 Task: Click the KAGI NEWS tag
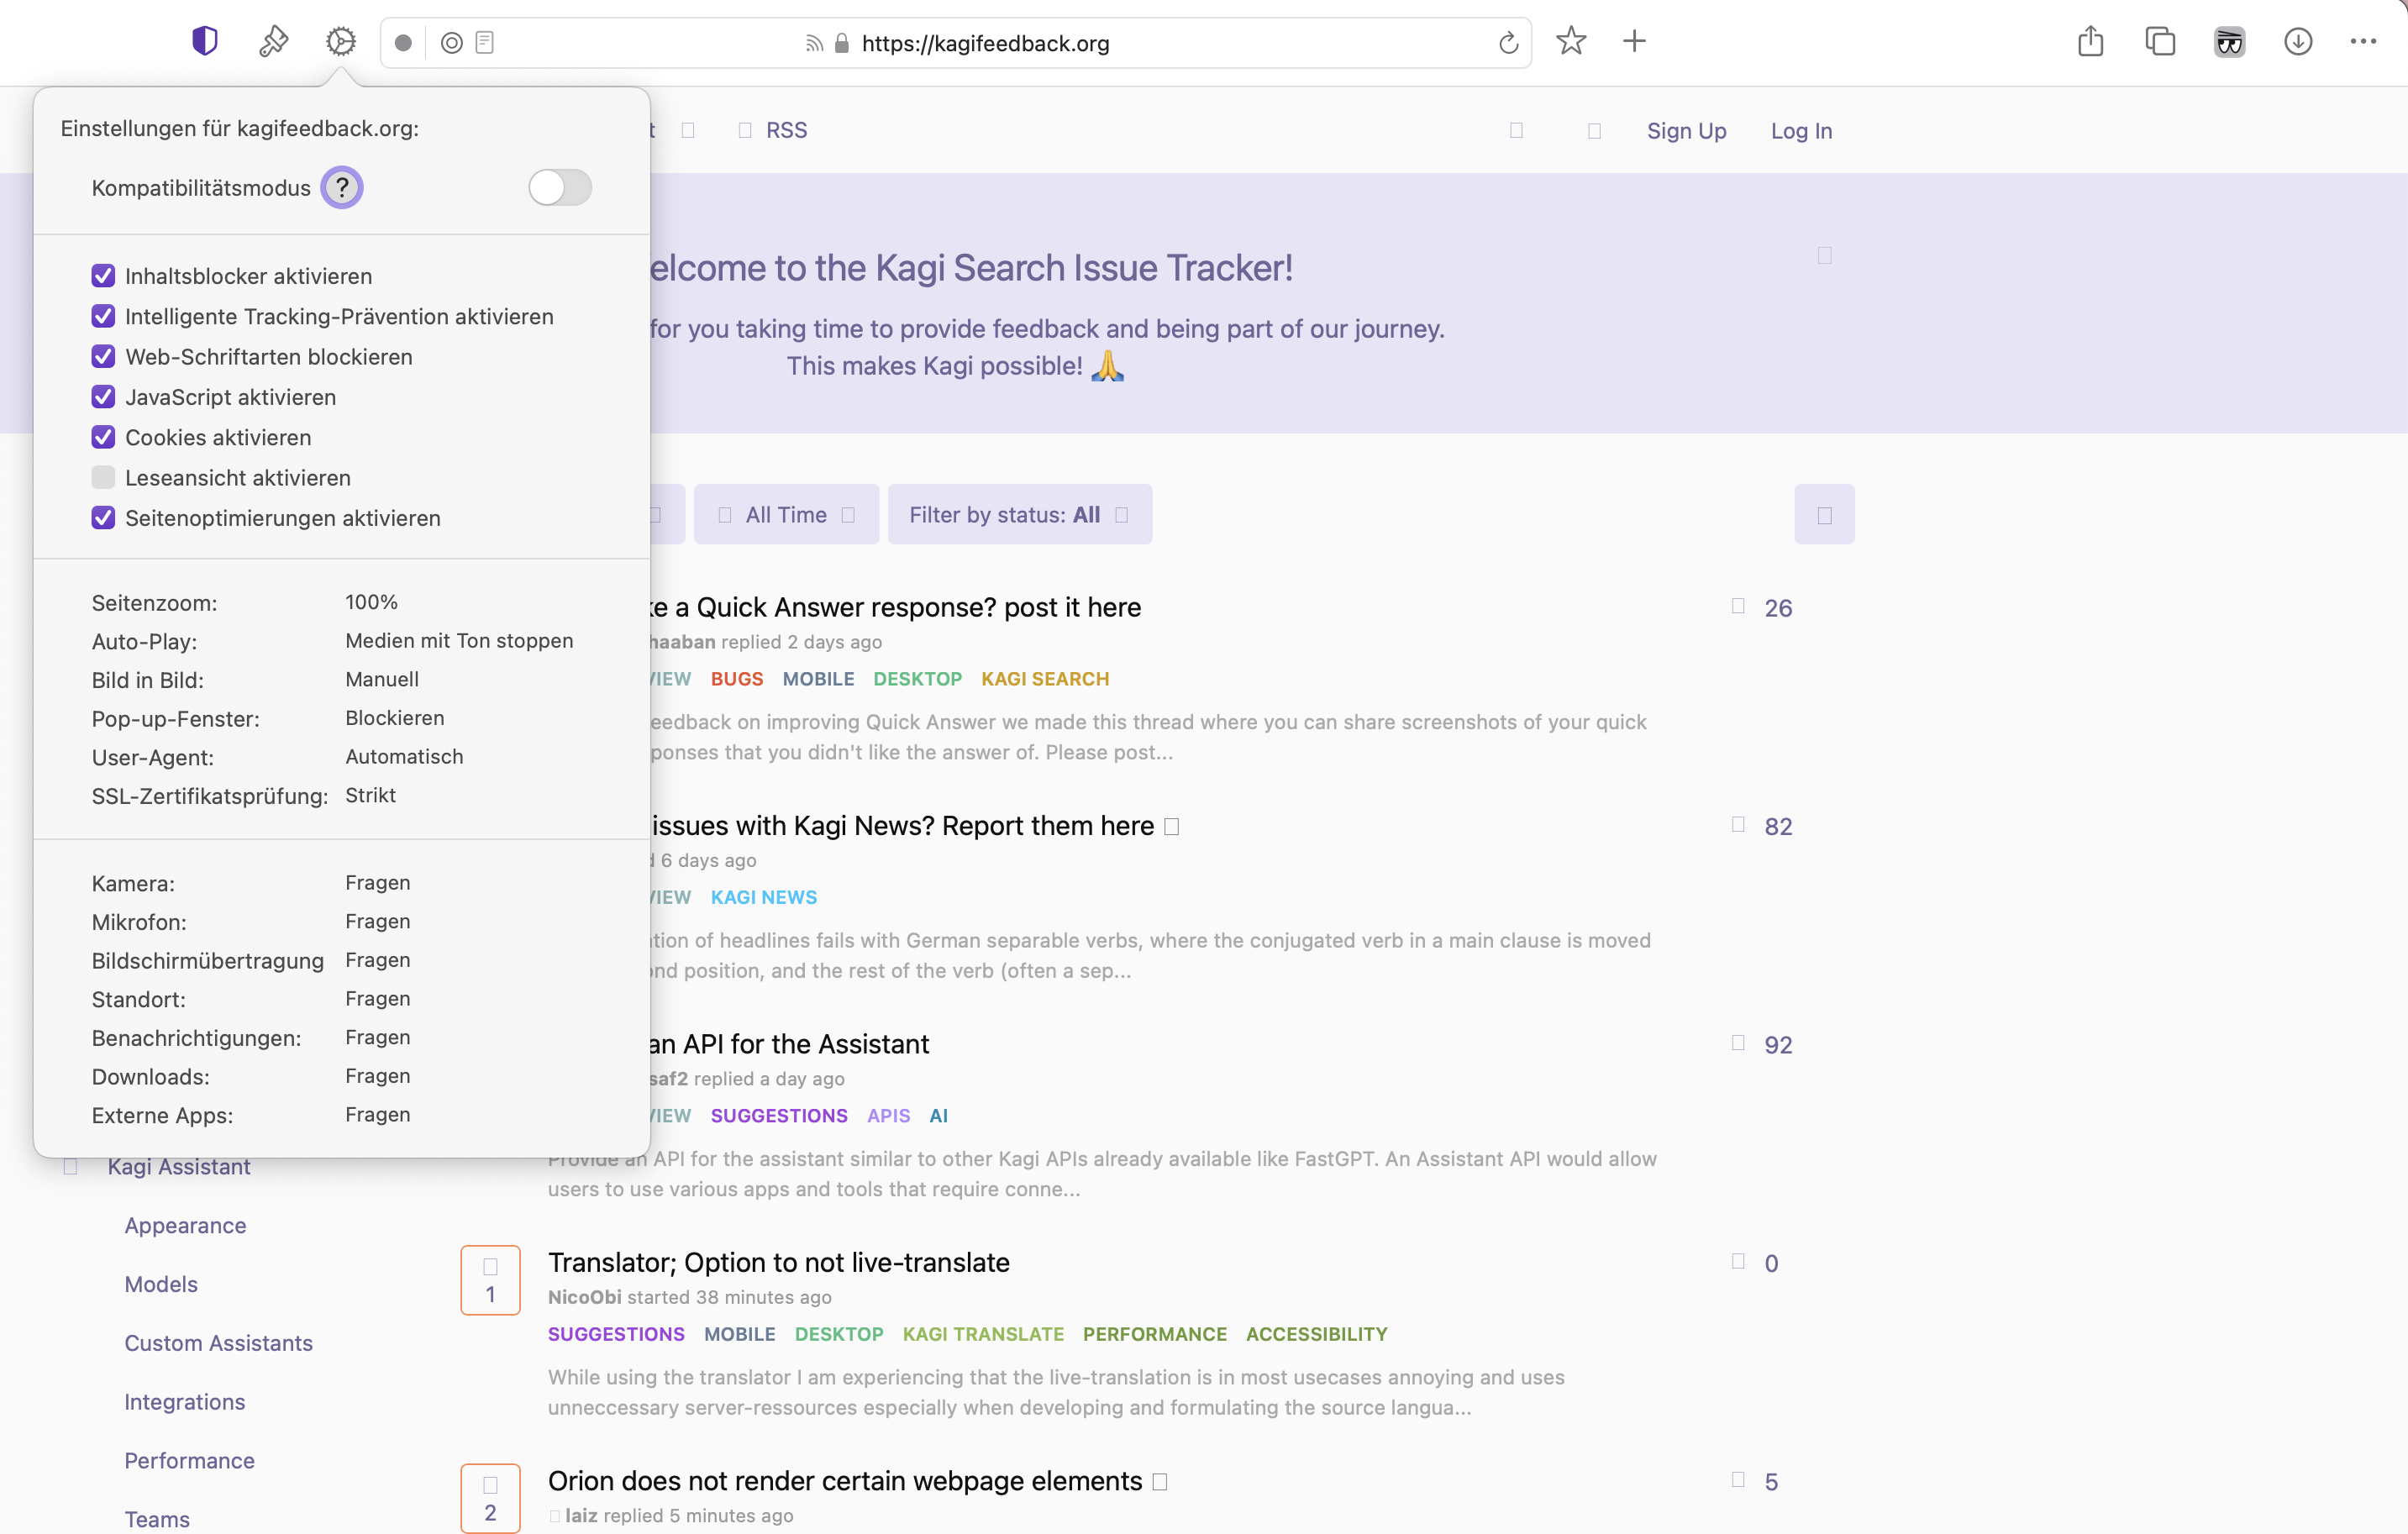coord(764,898)
